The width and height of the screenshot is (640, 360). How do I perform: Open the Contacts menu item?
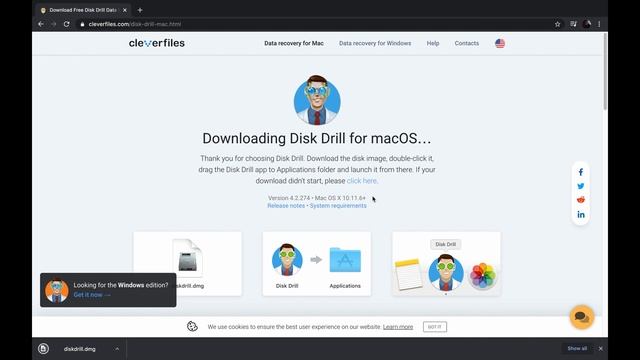[x=467, y=43]
